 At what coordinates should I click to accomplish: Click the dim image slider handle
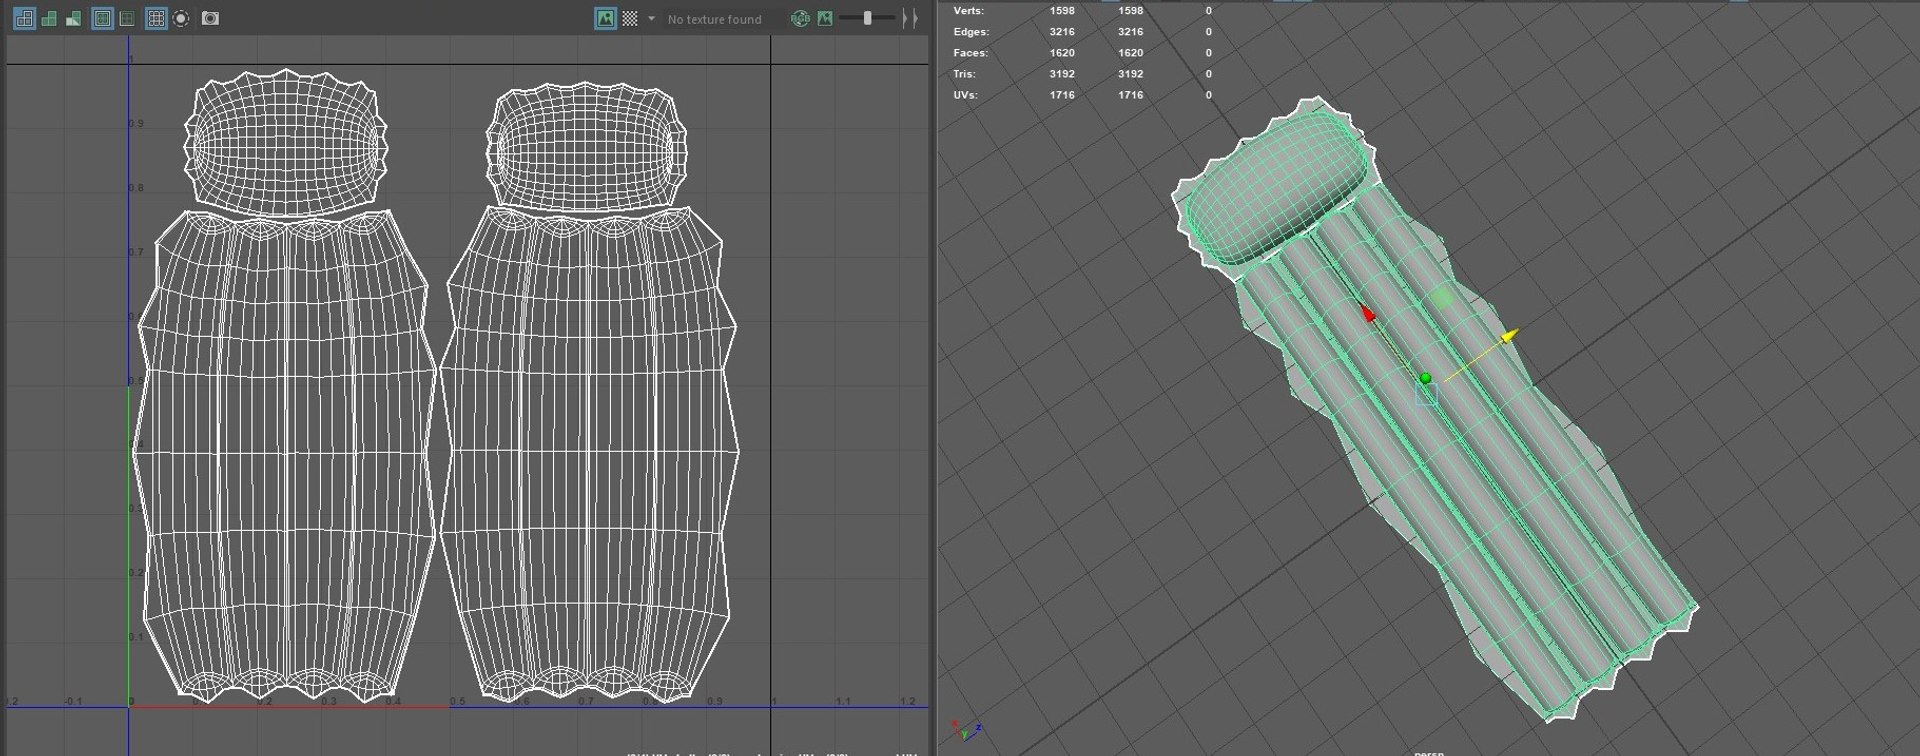867,18
